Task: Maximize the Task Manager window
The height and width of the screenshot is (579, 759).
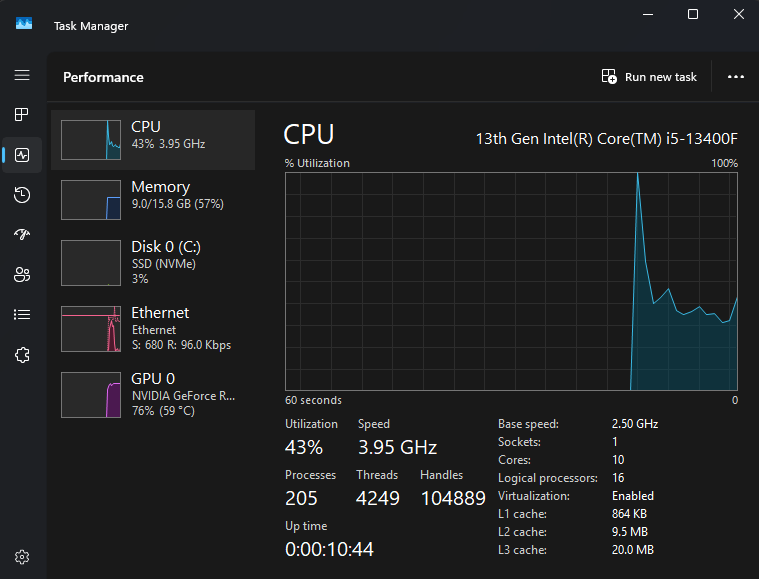Action: [693, 14]
